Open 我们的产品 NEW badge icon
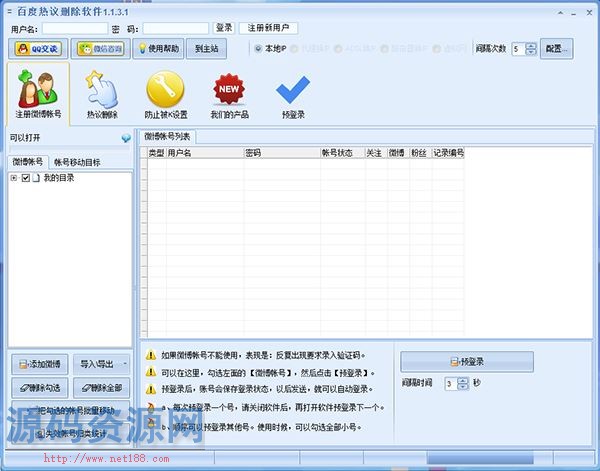This screenshot has height=471, width=600. [x=229, y=95]
